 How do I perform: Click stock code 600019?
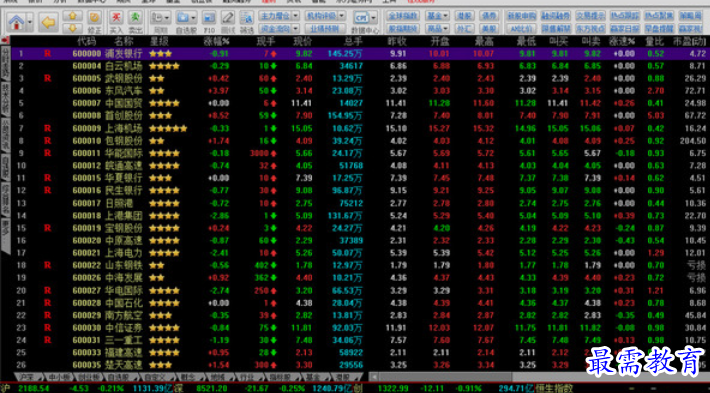(87, 228)
